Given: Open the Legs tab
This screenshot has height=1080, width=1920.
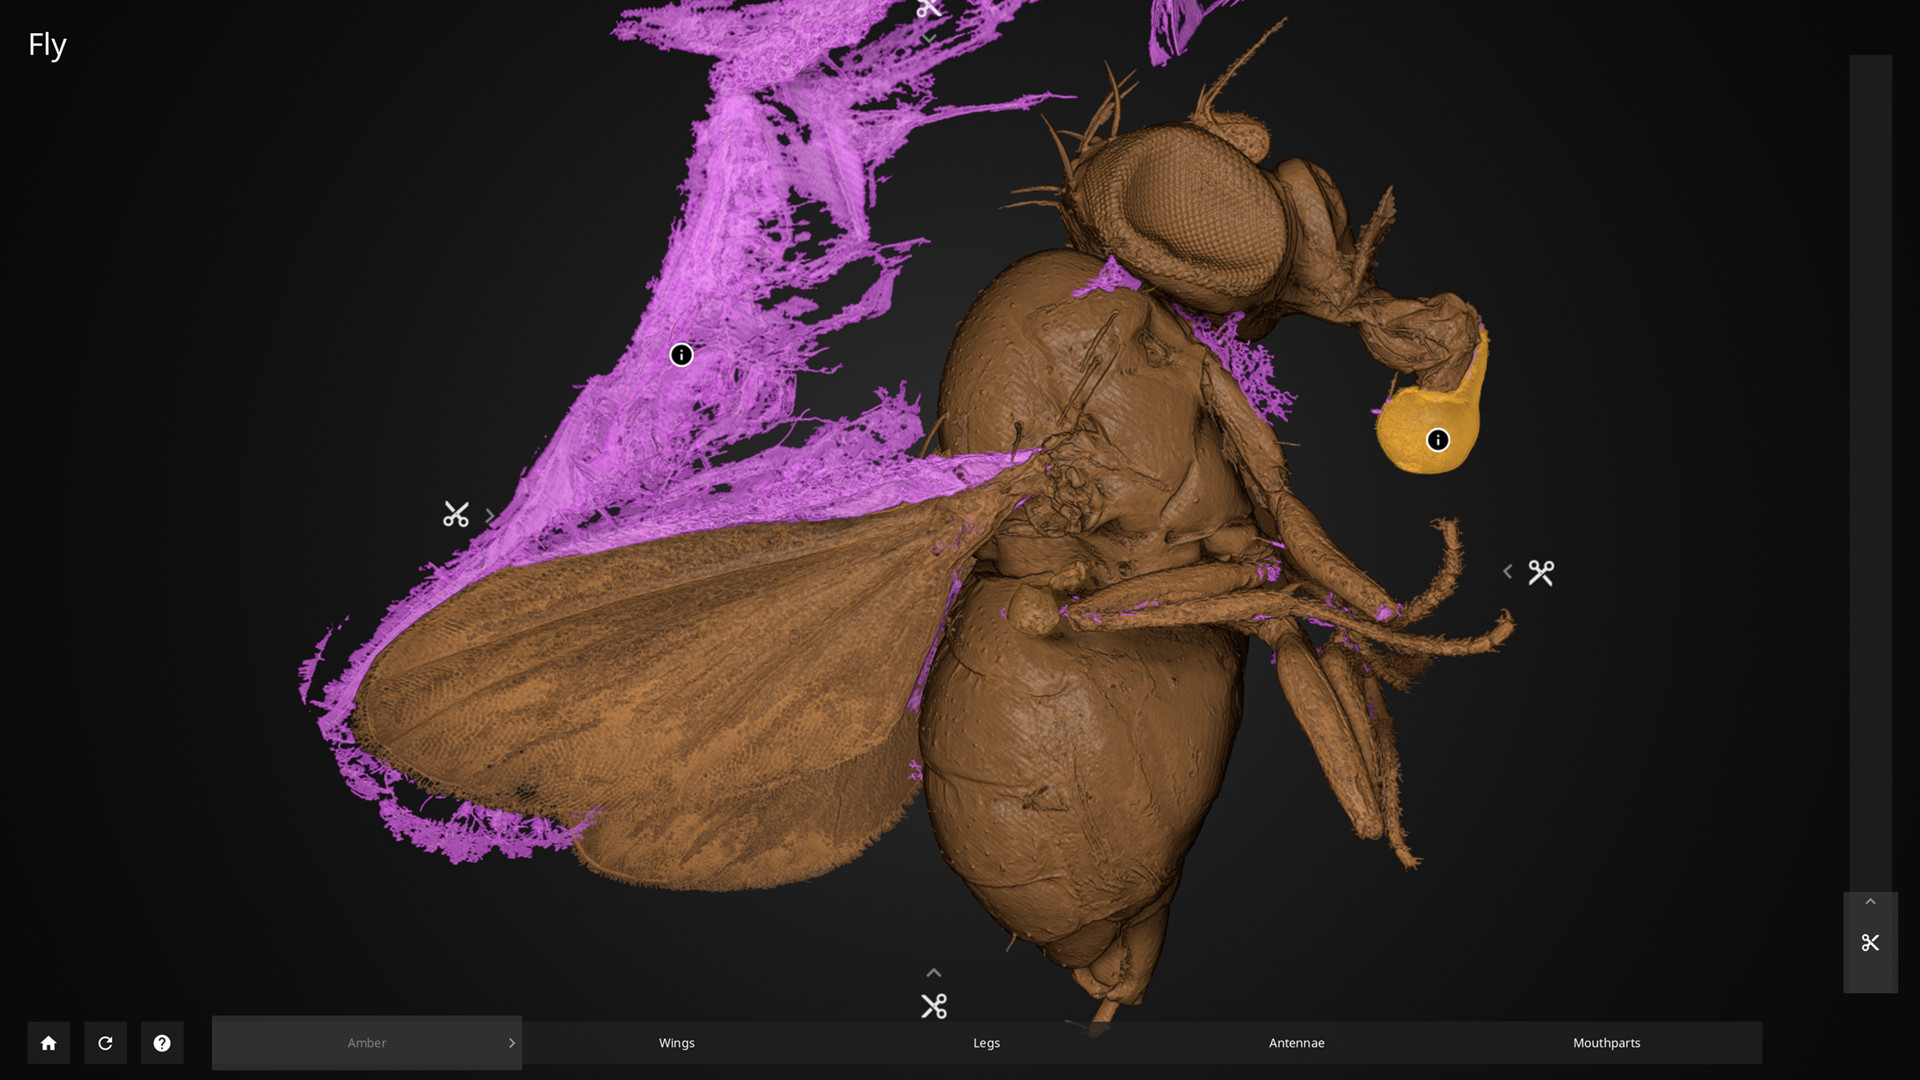Looking at the screenshot, I should point(986,1043).
